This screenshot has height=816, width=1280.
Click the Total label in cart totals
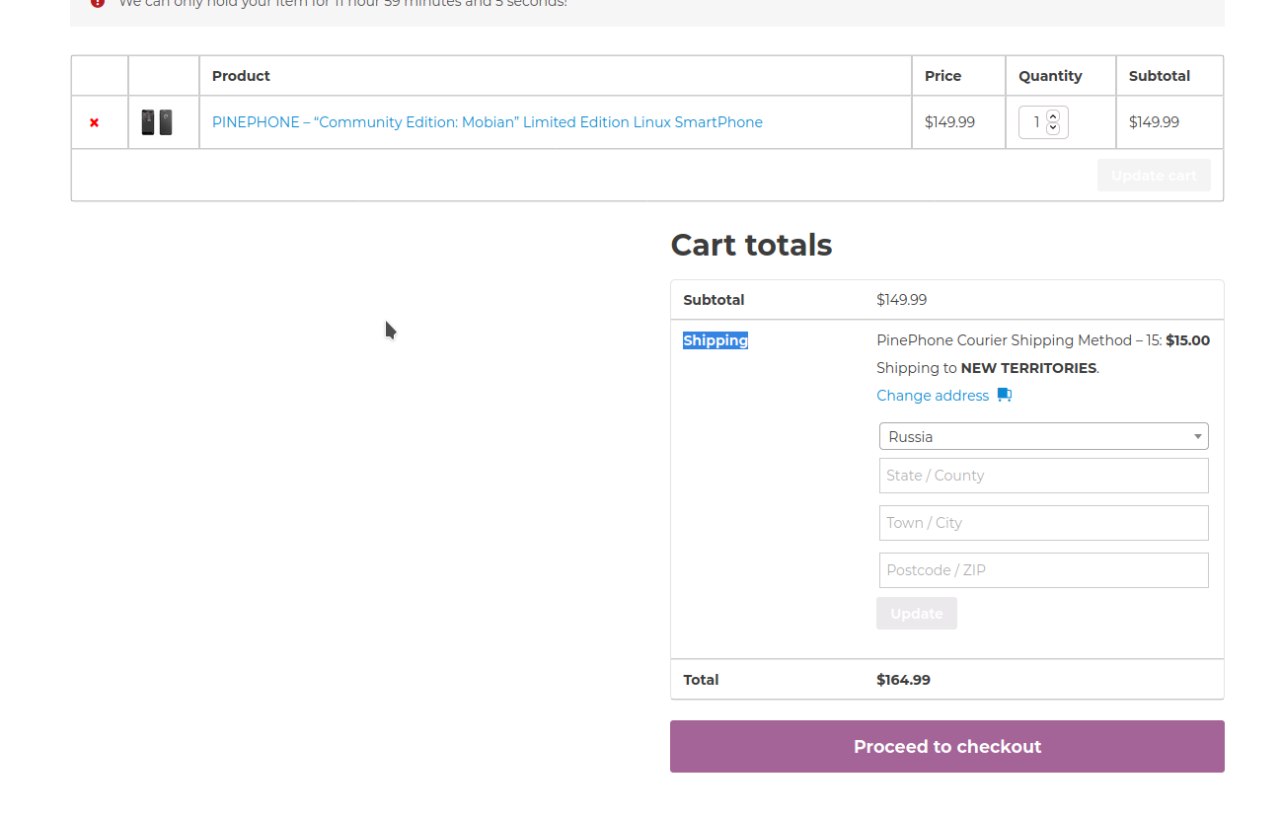[x=701, y=680]
